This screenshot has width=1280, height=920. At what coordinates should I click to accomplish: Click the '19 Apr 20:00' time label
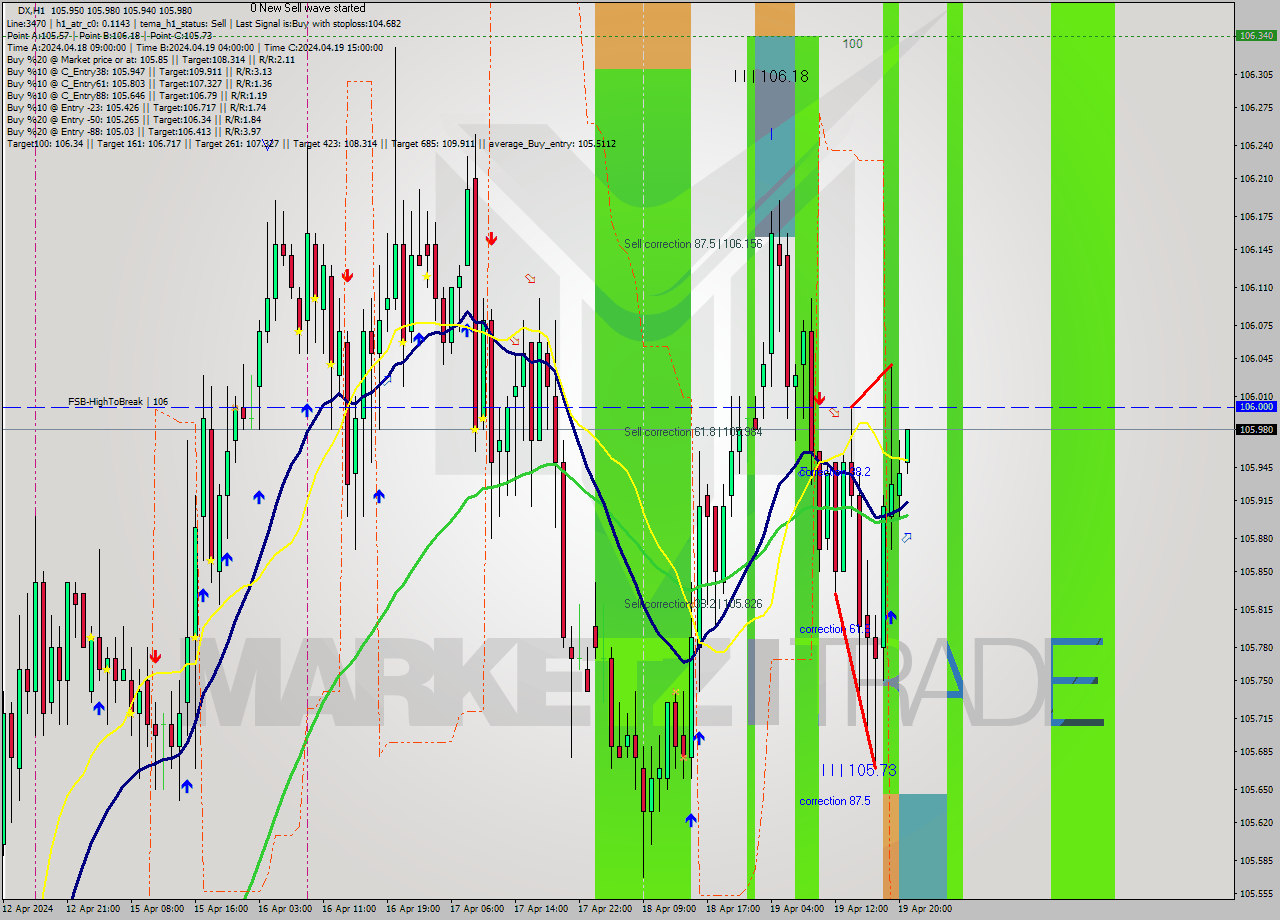tap(925, 909)
